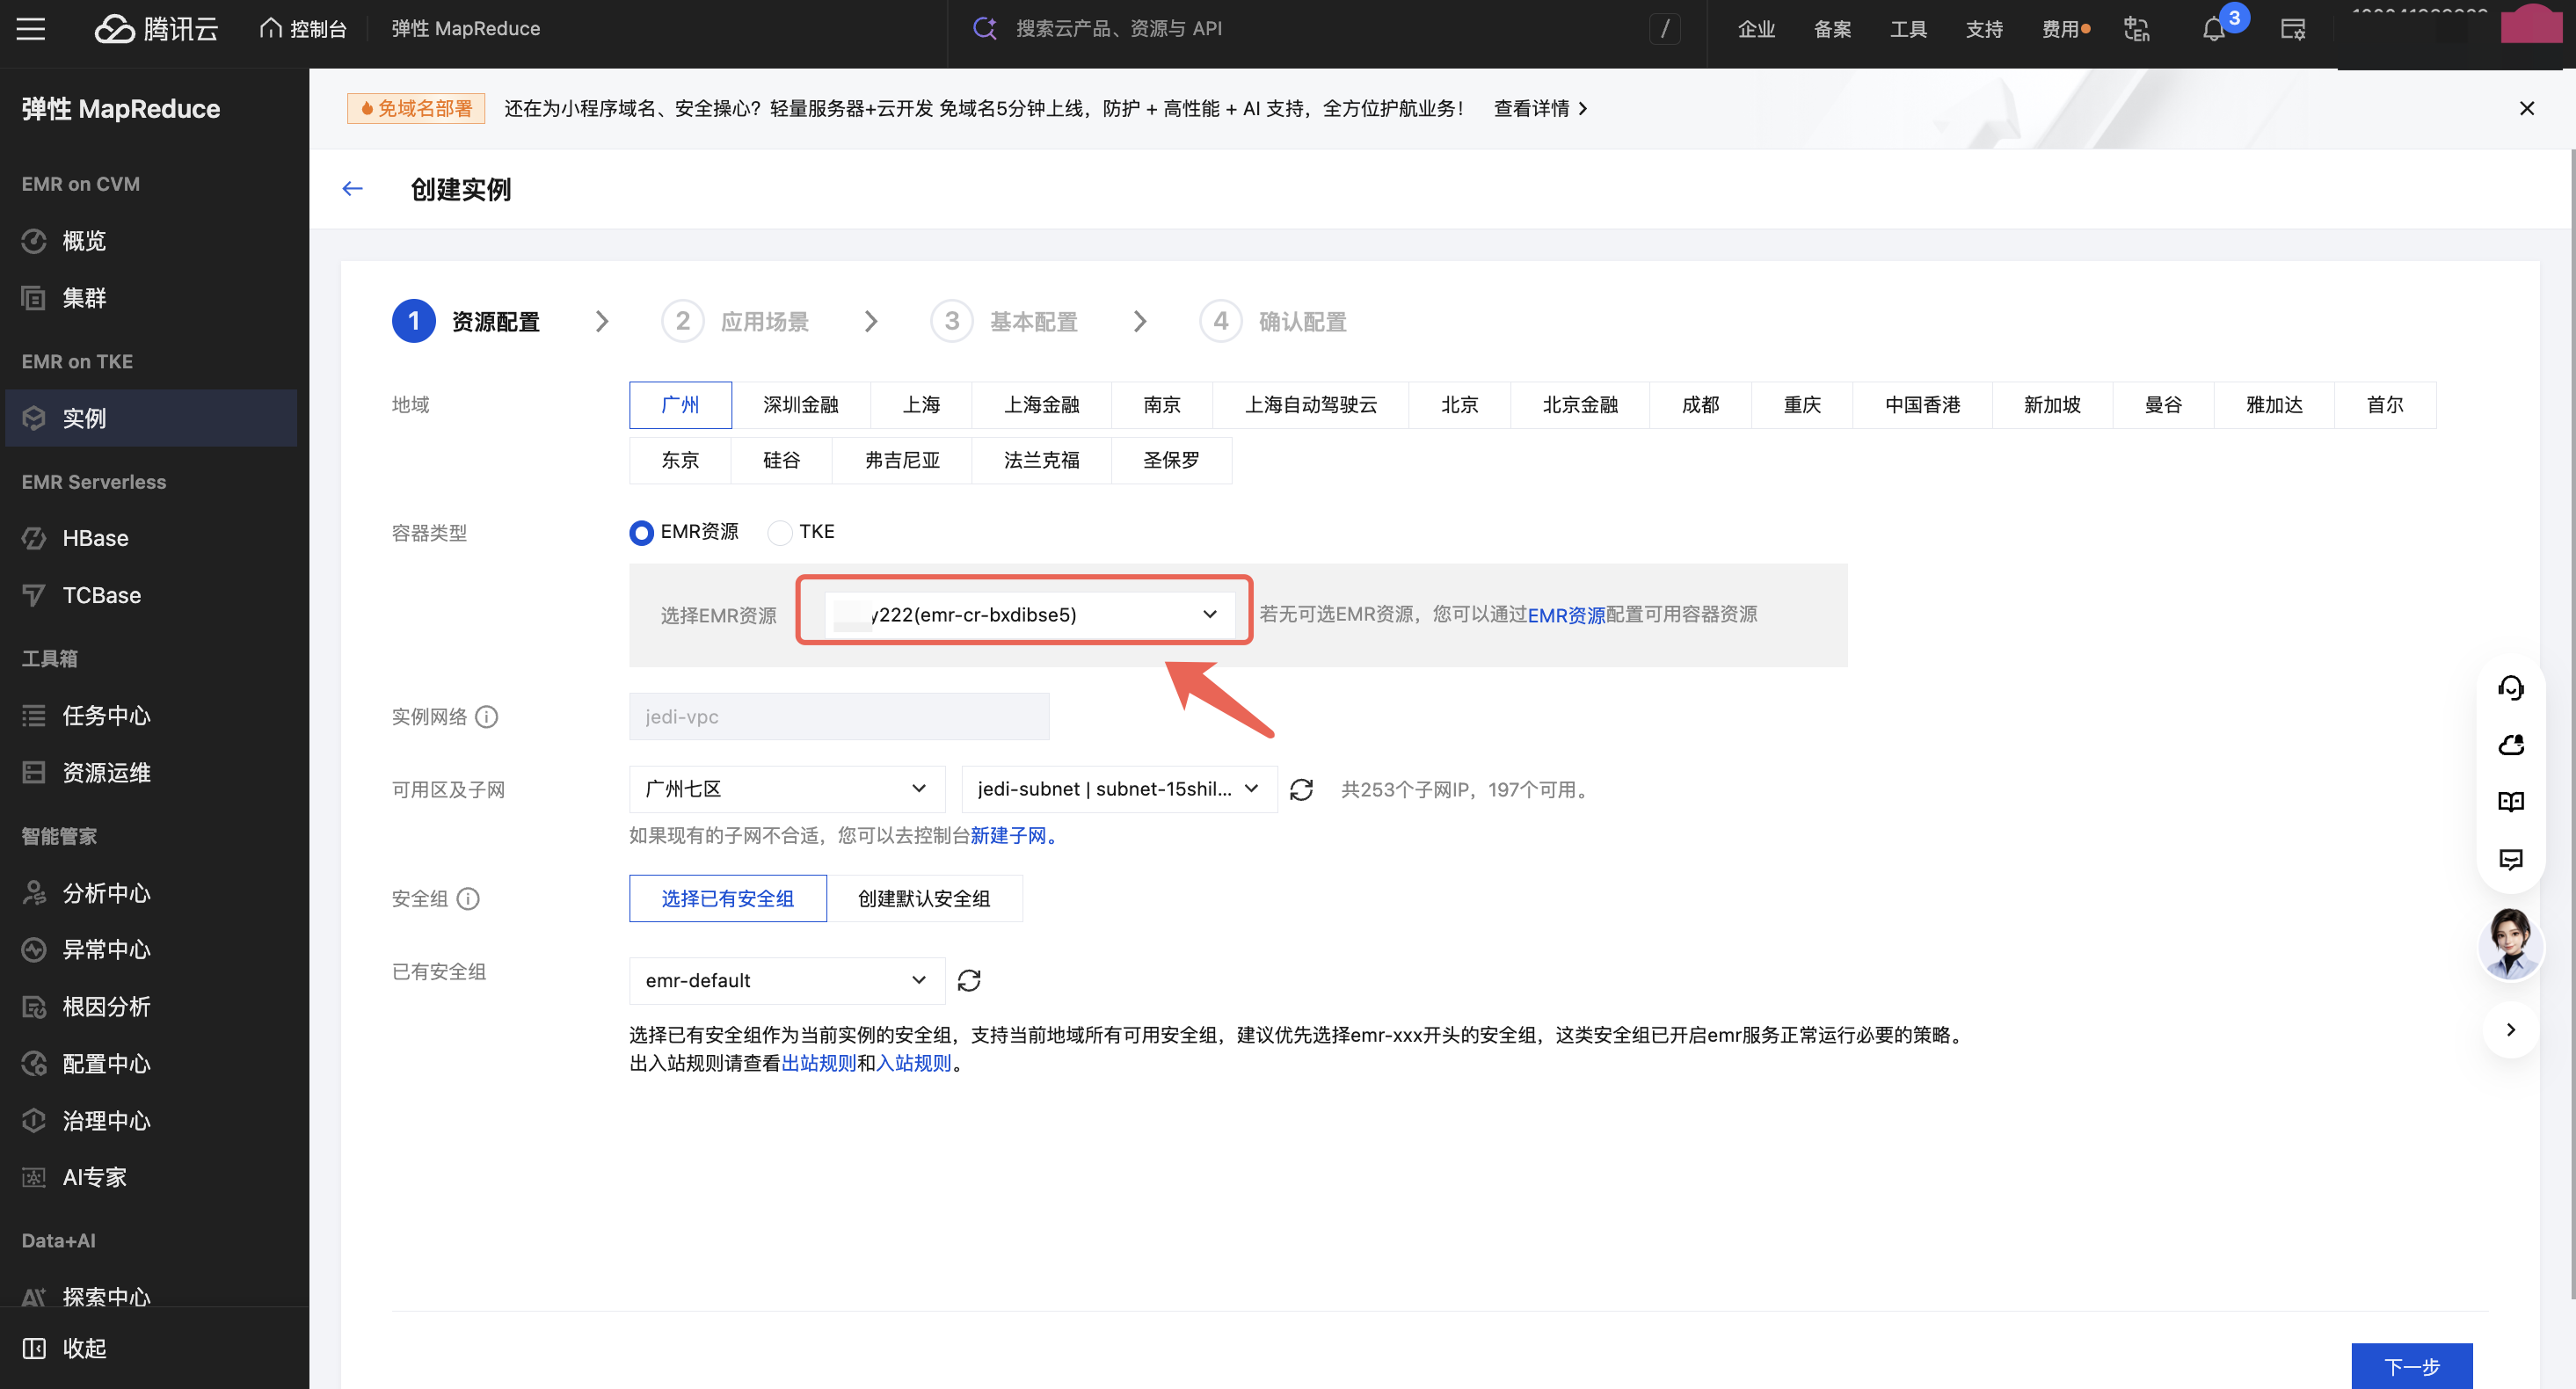Screen dimensions: 2576x1389
Task: Select the TKE radio button
Action: tap(780, 532)
